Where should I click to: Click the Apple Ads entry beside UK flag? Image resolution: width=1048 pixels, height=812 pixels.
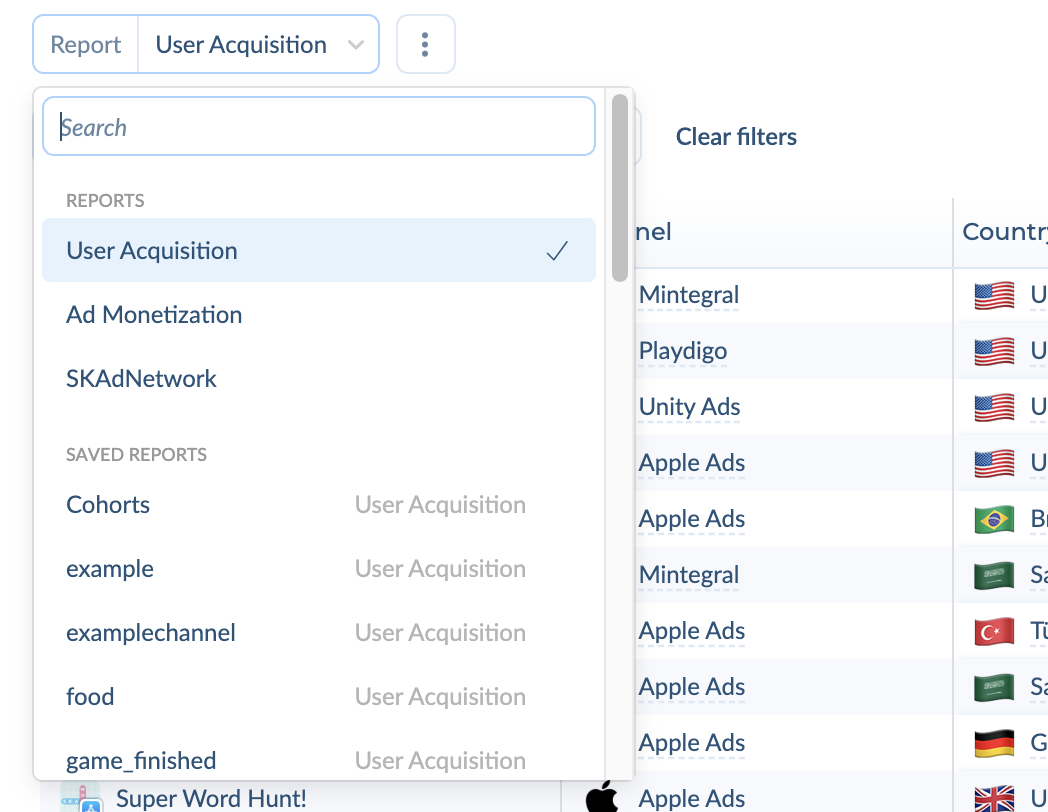pyautogui.click(x=691, y=799)
